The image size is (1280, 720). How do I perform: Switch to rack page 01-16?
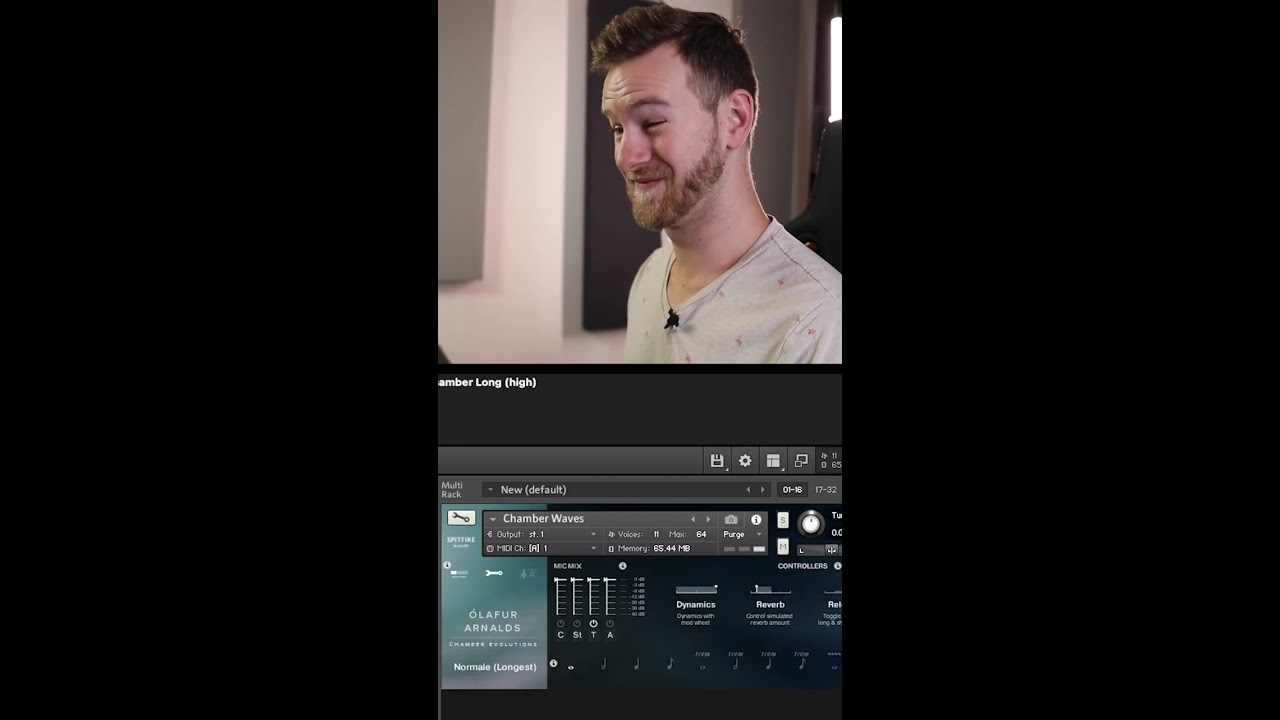792,490
